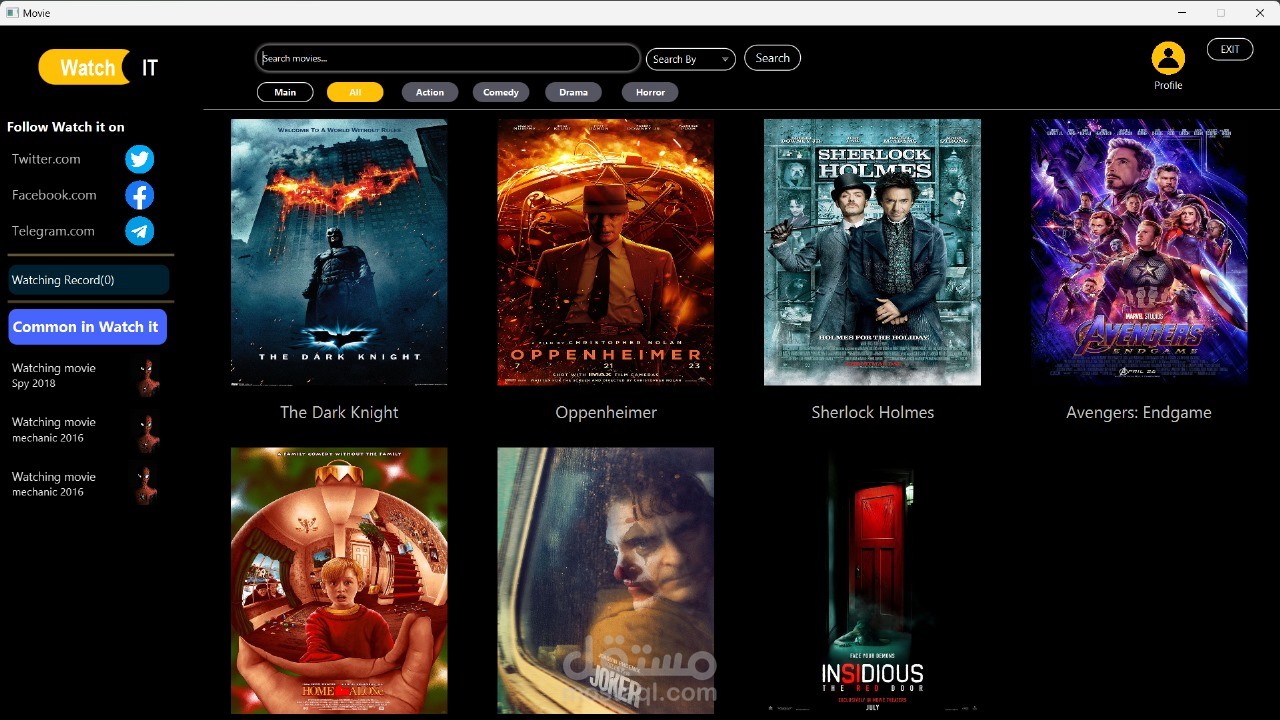Click 'Oppenheimer' title text
The width and height of the screenshot is (1280, 720).
(606, 412)
